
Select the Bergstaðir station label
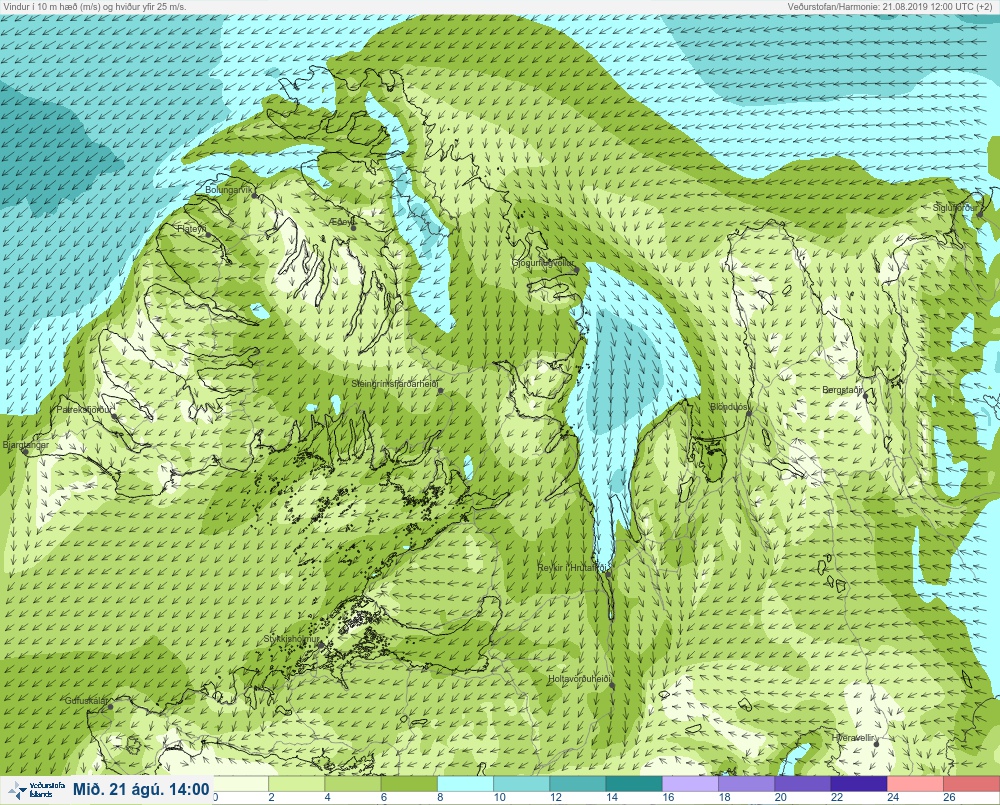842,389
